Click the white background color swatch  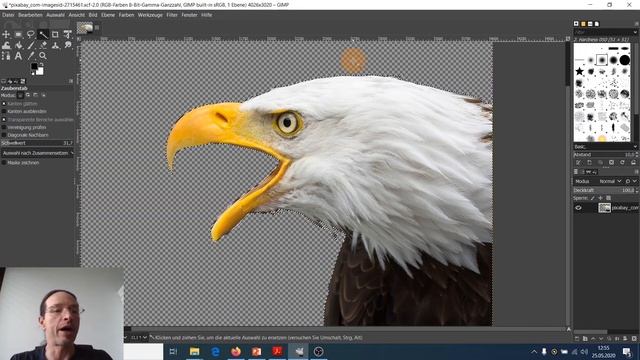[40, 72]
